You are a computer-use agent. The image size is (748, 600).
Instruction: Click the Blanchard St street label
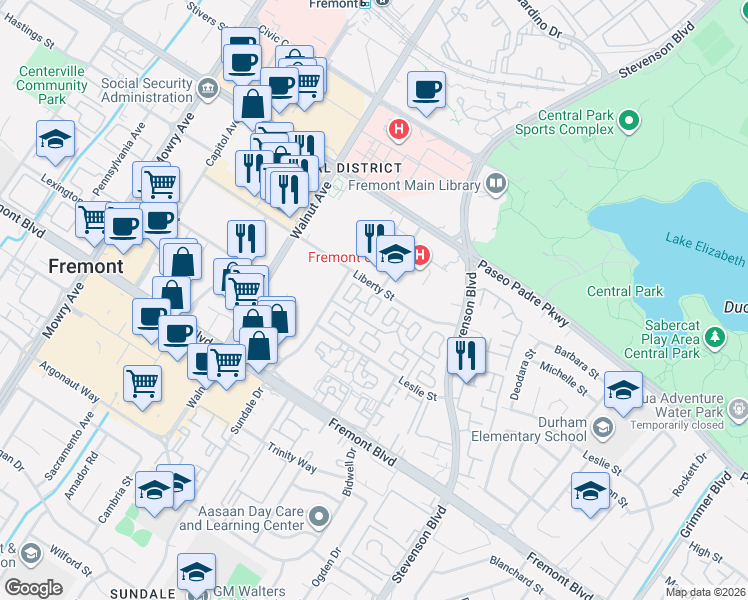coord(517,575)
